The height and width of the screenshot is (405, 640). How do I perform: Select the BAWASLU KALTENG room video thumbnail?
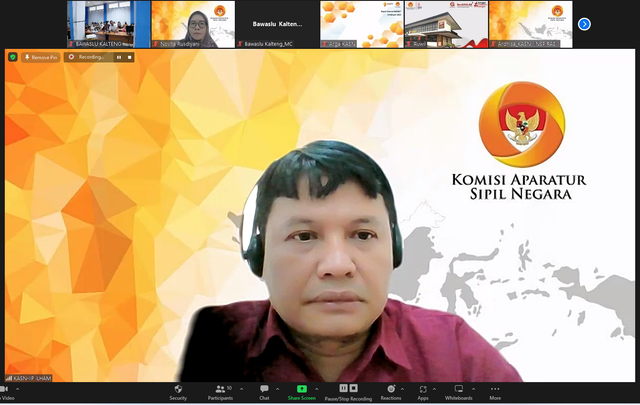coord(109,24)
